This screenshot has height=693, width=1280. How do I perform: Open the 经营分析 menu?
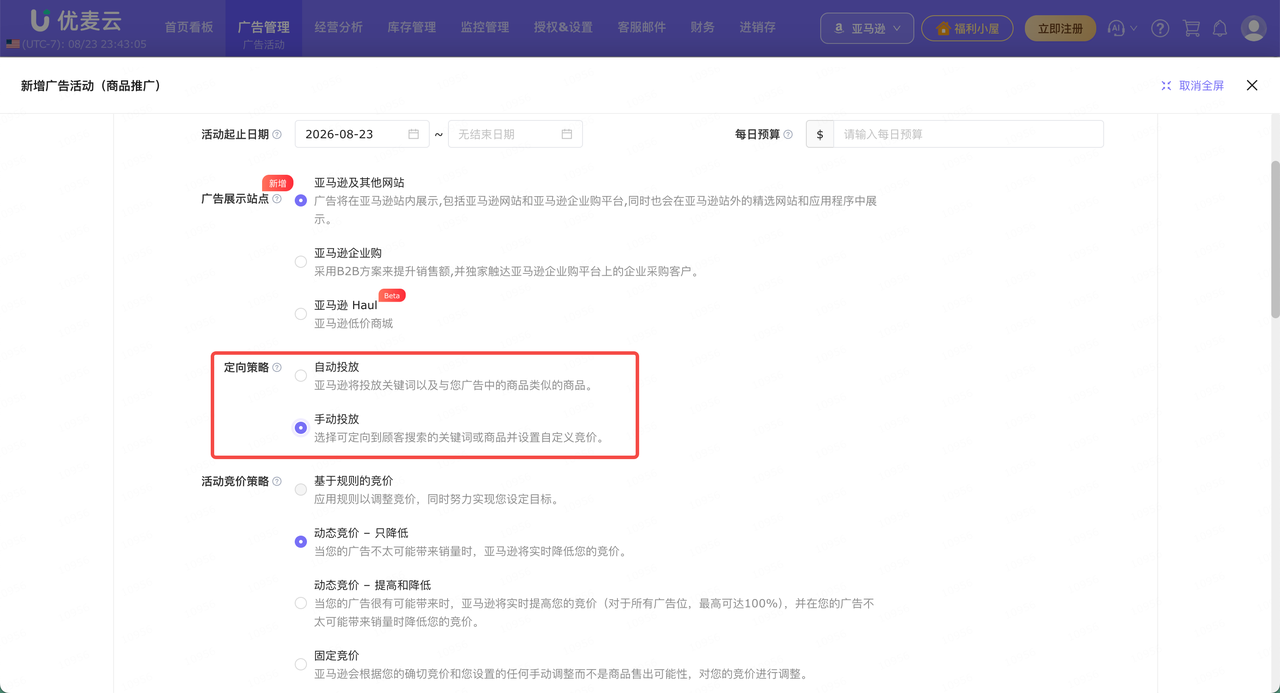click(339, 27)
